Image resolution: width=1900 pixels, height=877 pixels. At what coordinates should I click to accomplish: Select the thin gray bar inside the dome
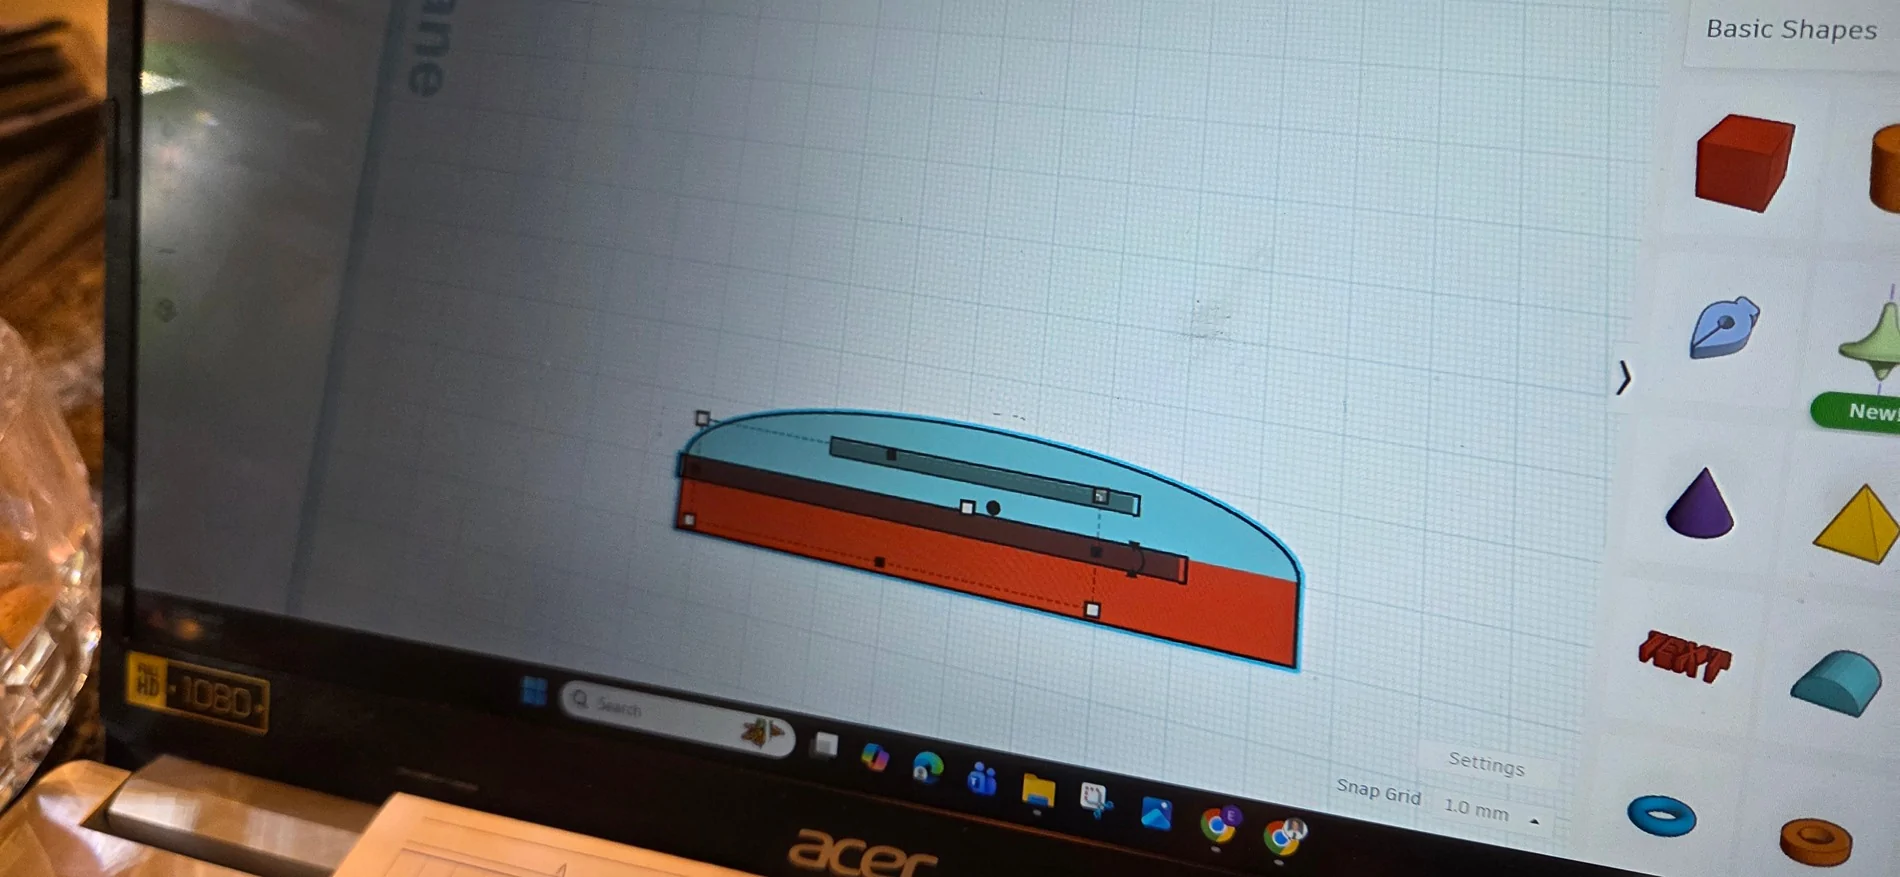tap(984, 474)
